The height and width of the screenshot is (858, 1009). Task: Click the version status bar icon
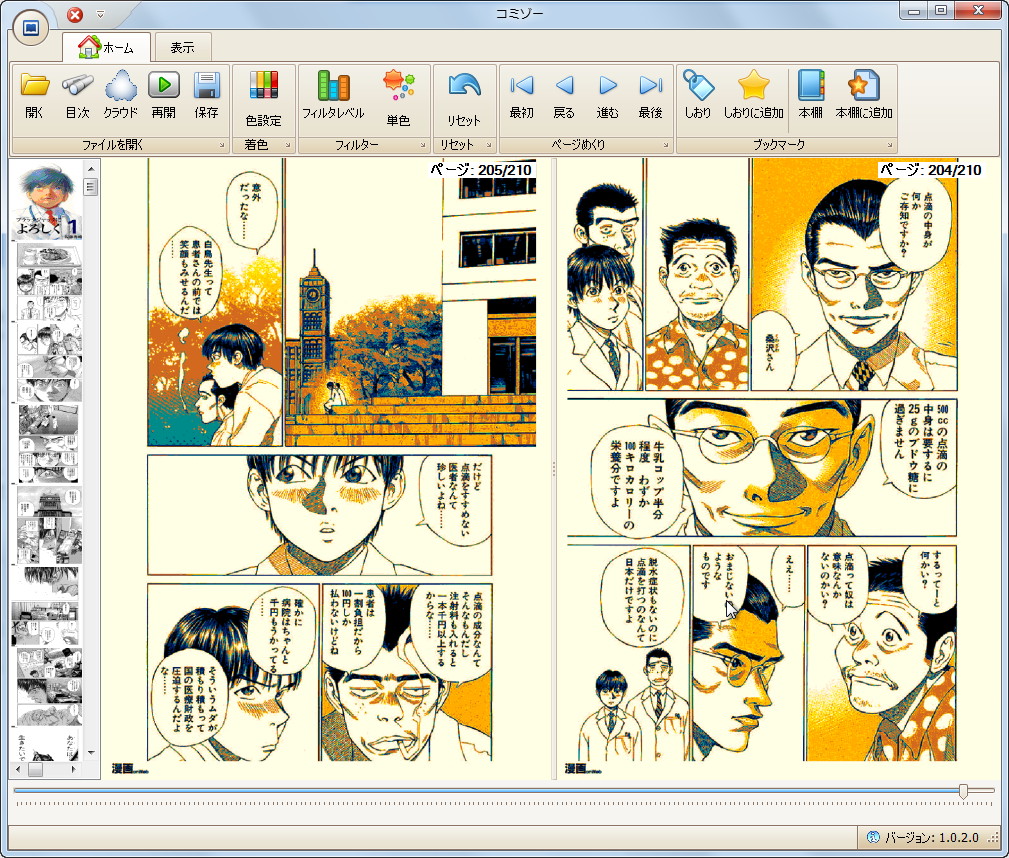(x=873, y=837)
